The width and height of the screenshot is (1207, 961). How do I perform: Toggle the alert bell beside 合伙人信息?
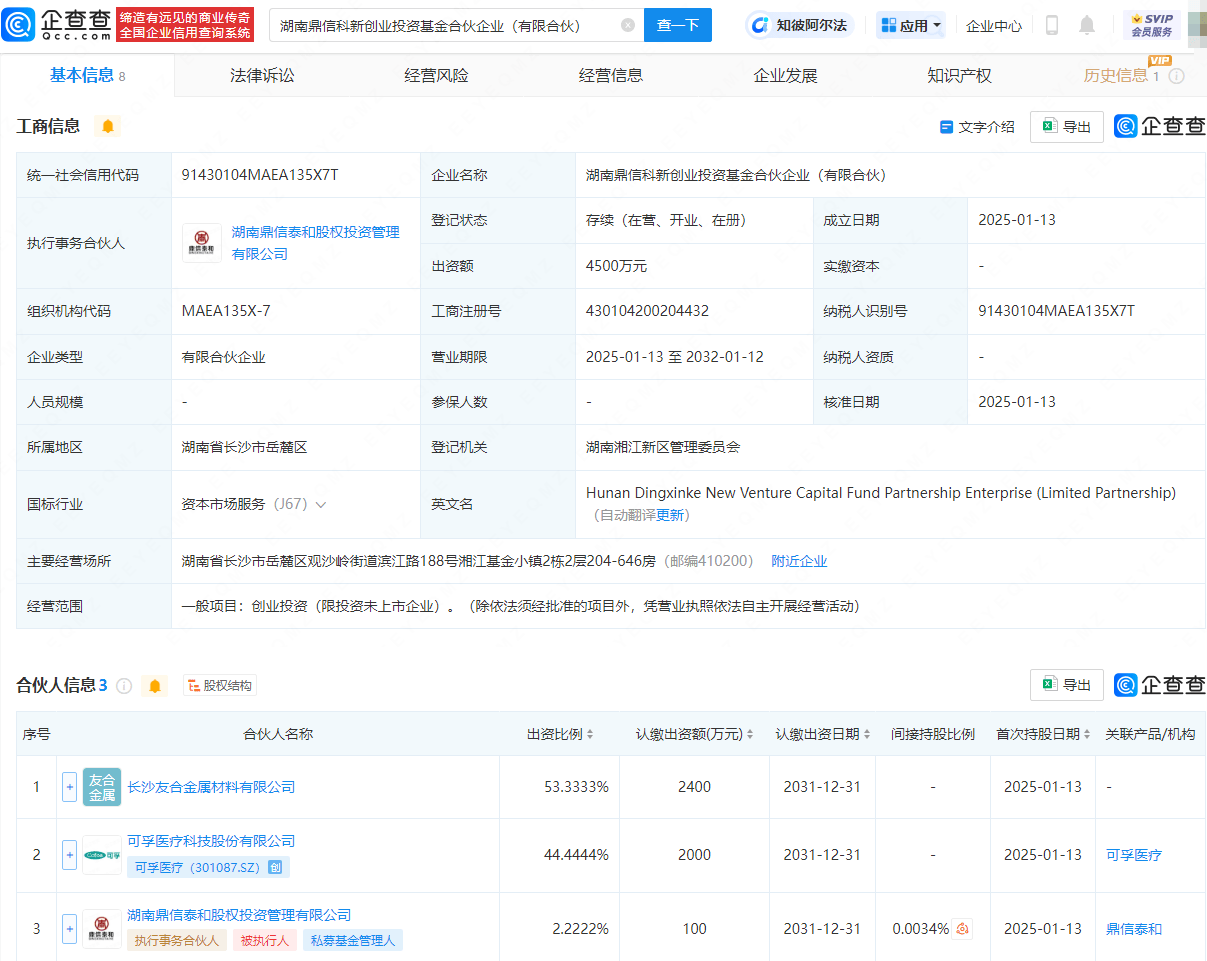click(156, 685)
